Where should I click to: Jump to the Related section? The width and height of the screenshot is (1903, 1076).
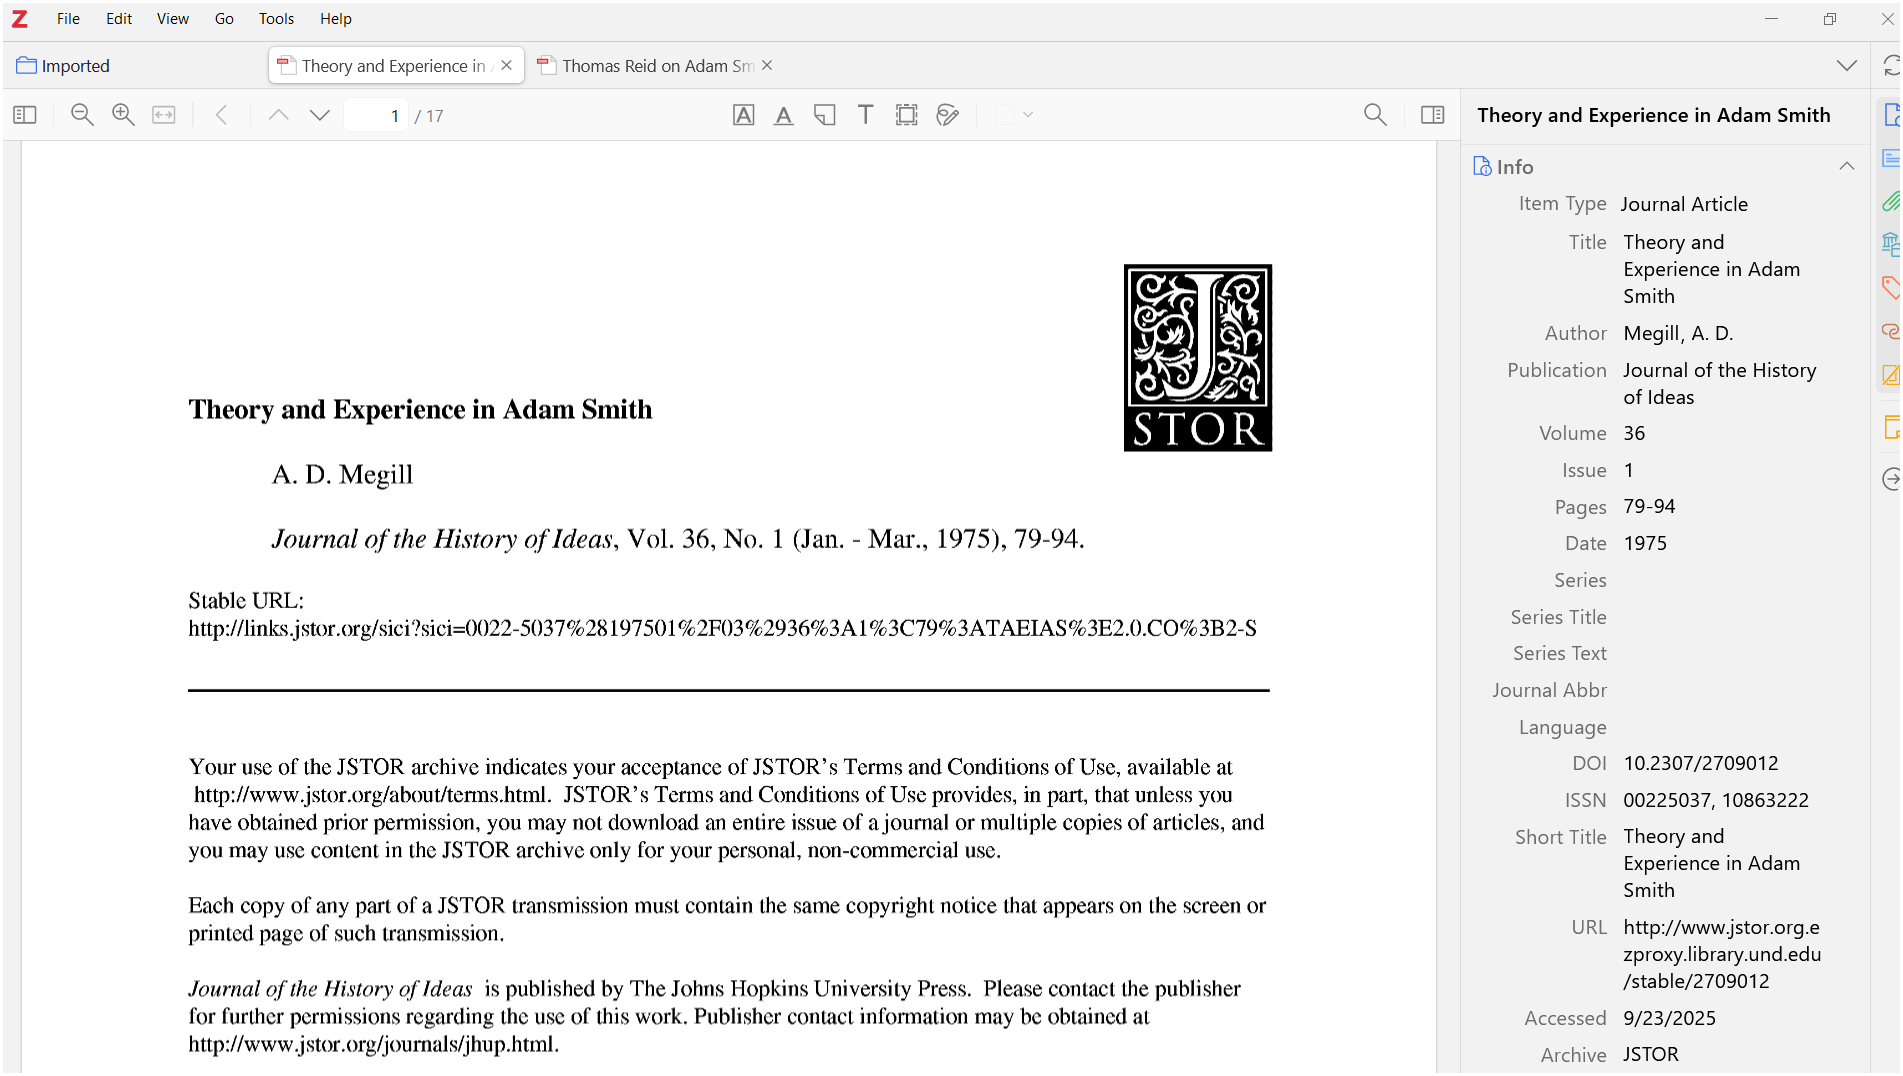tap(1891, 331)
